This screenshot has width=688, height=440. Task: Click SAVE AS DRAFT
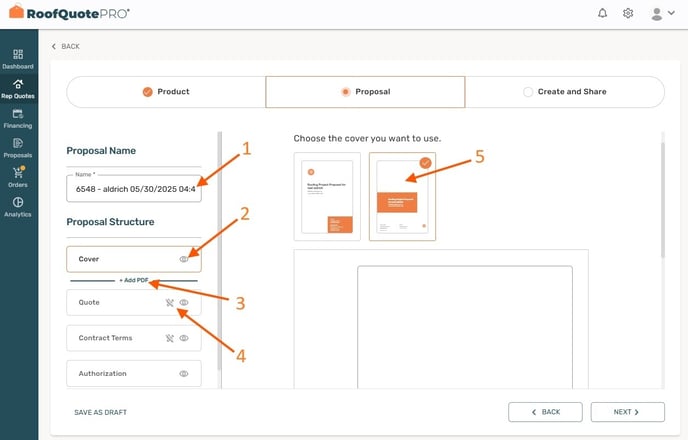[100, 412]
